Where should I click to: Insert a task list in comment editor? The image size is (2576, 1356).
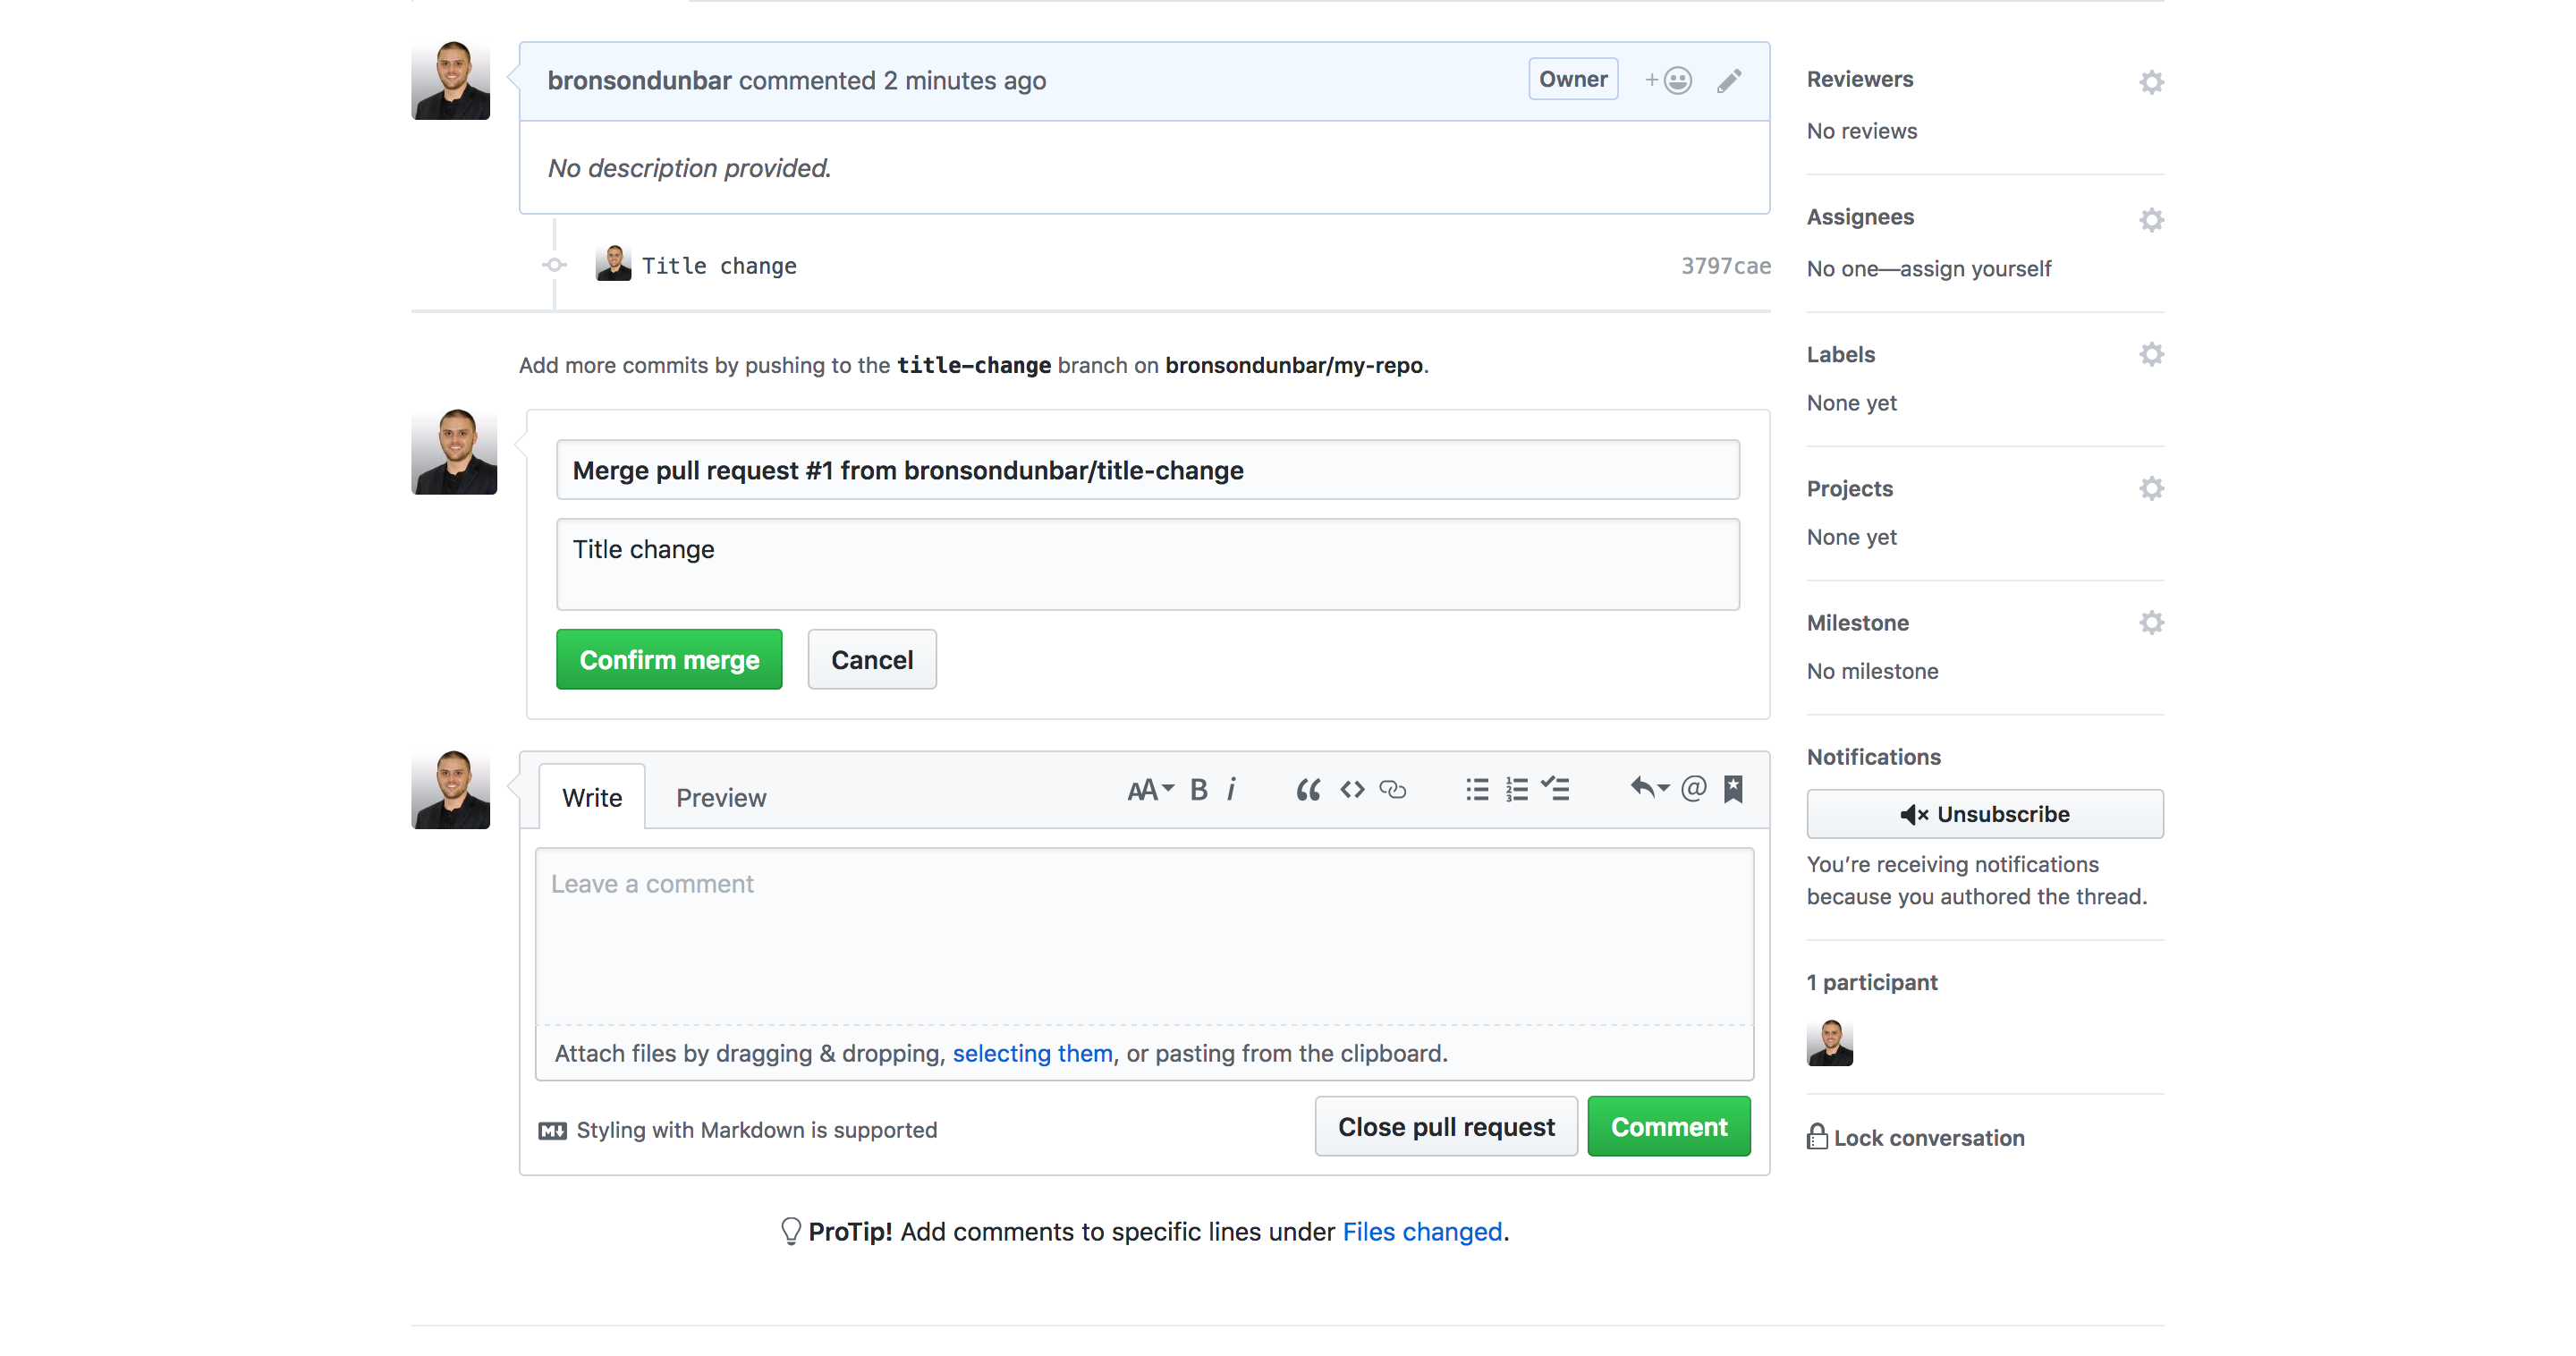[1556, 790]
